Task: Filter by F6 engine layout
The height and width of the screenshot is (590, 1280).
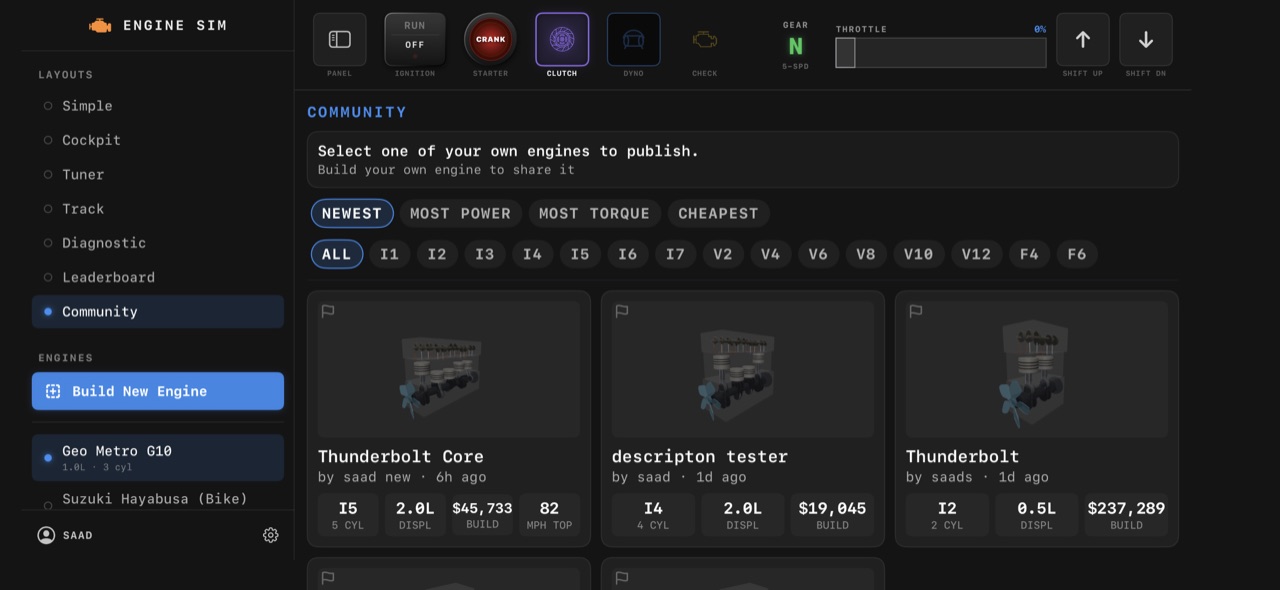Action: pyautogui.click(x=1077, y=254)
